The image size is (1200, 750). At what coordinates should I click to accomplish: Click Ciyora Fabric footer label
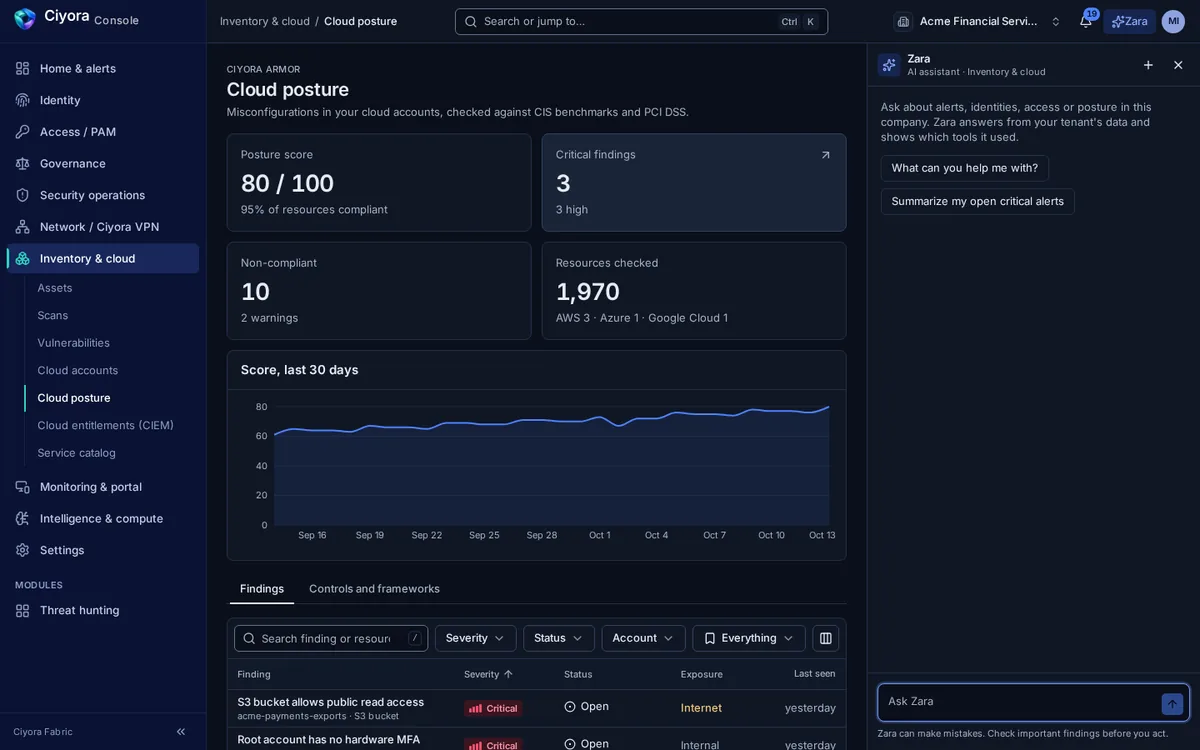(43, 732)
